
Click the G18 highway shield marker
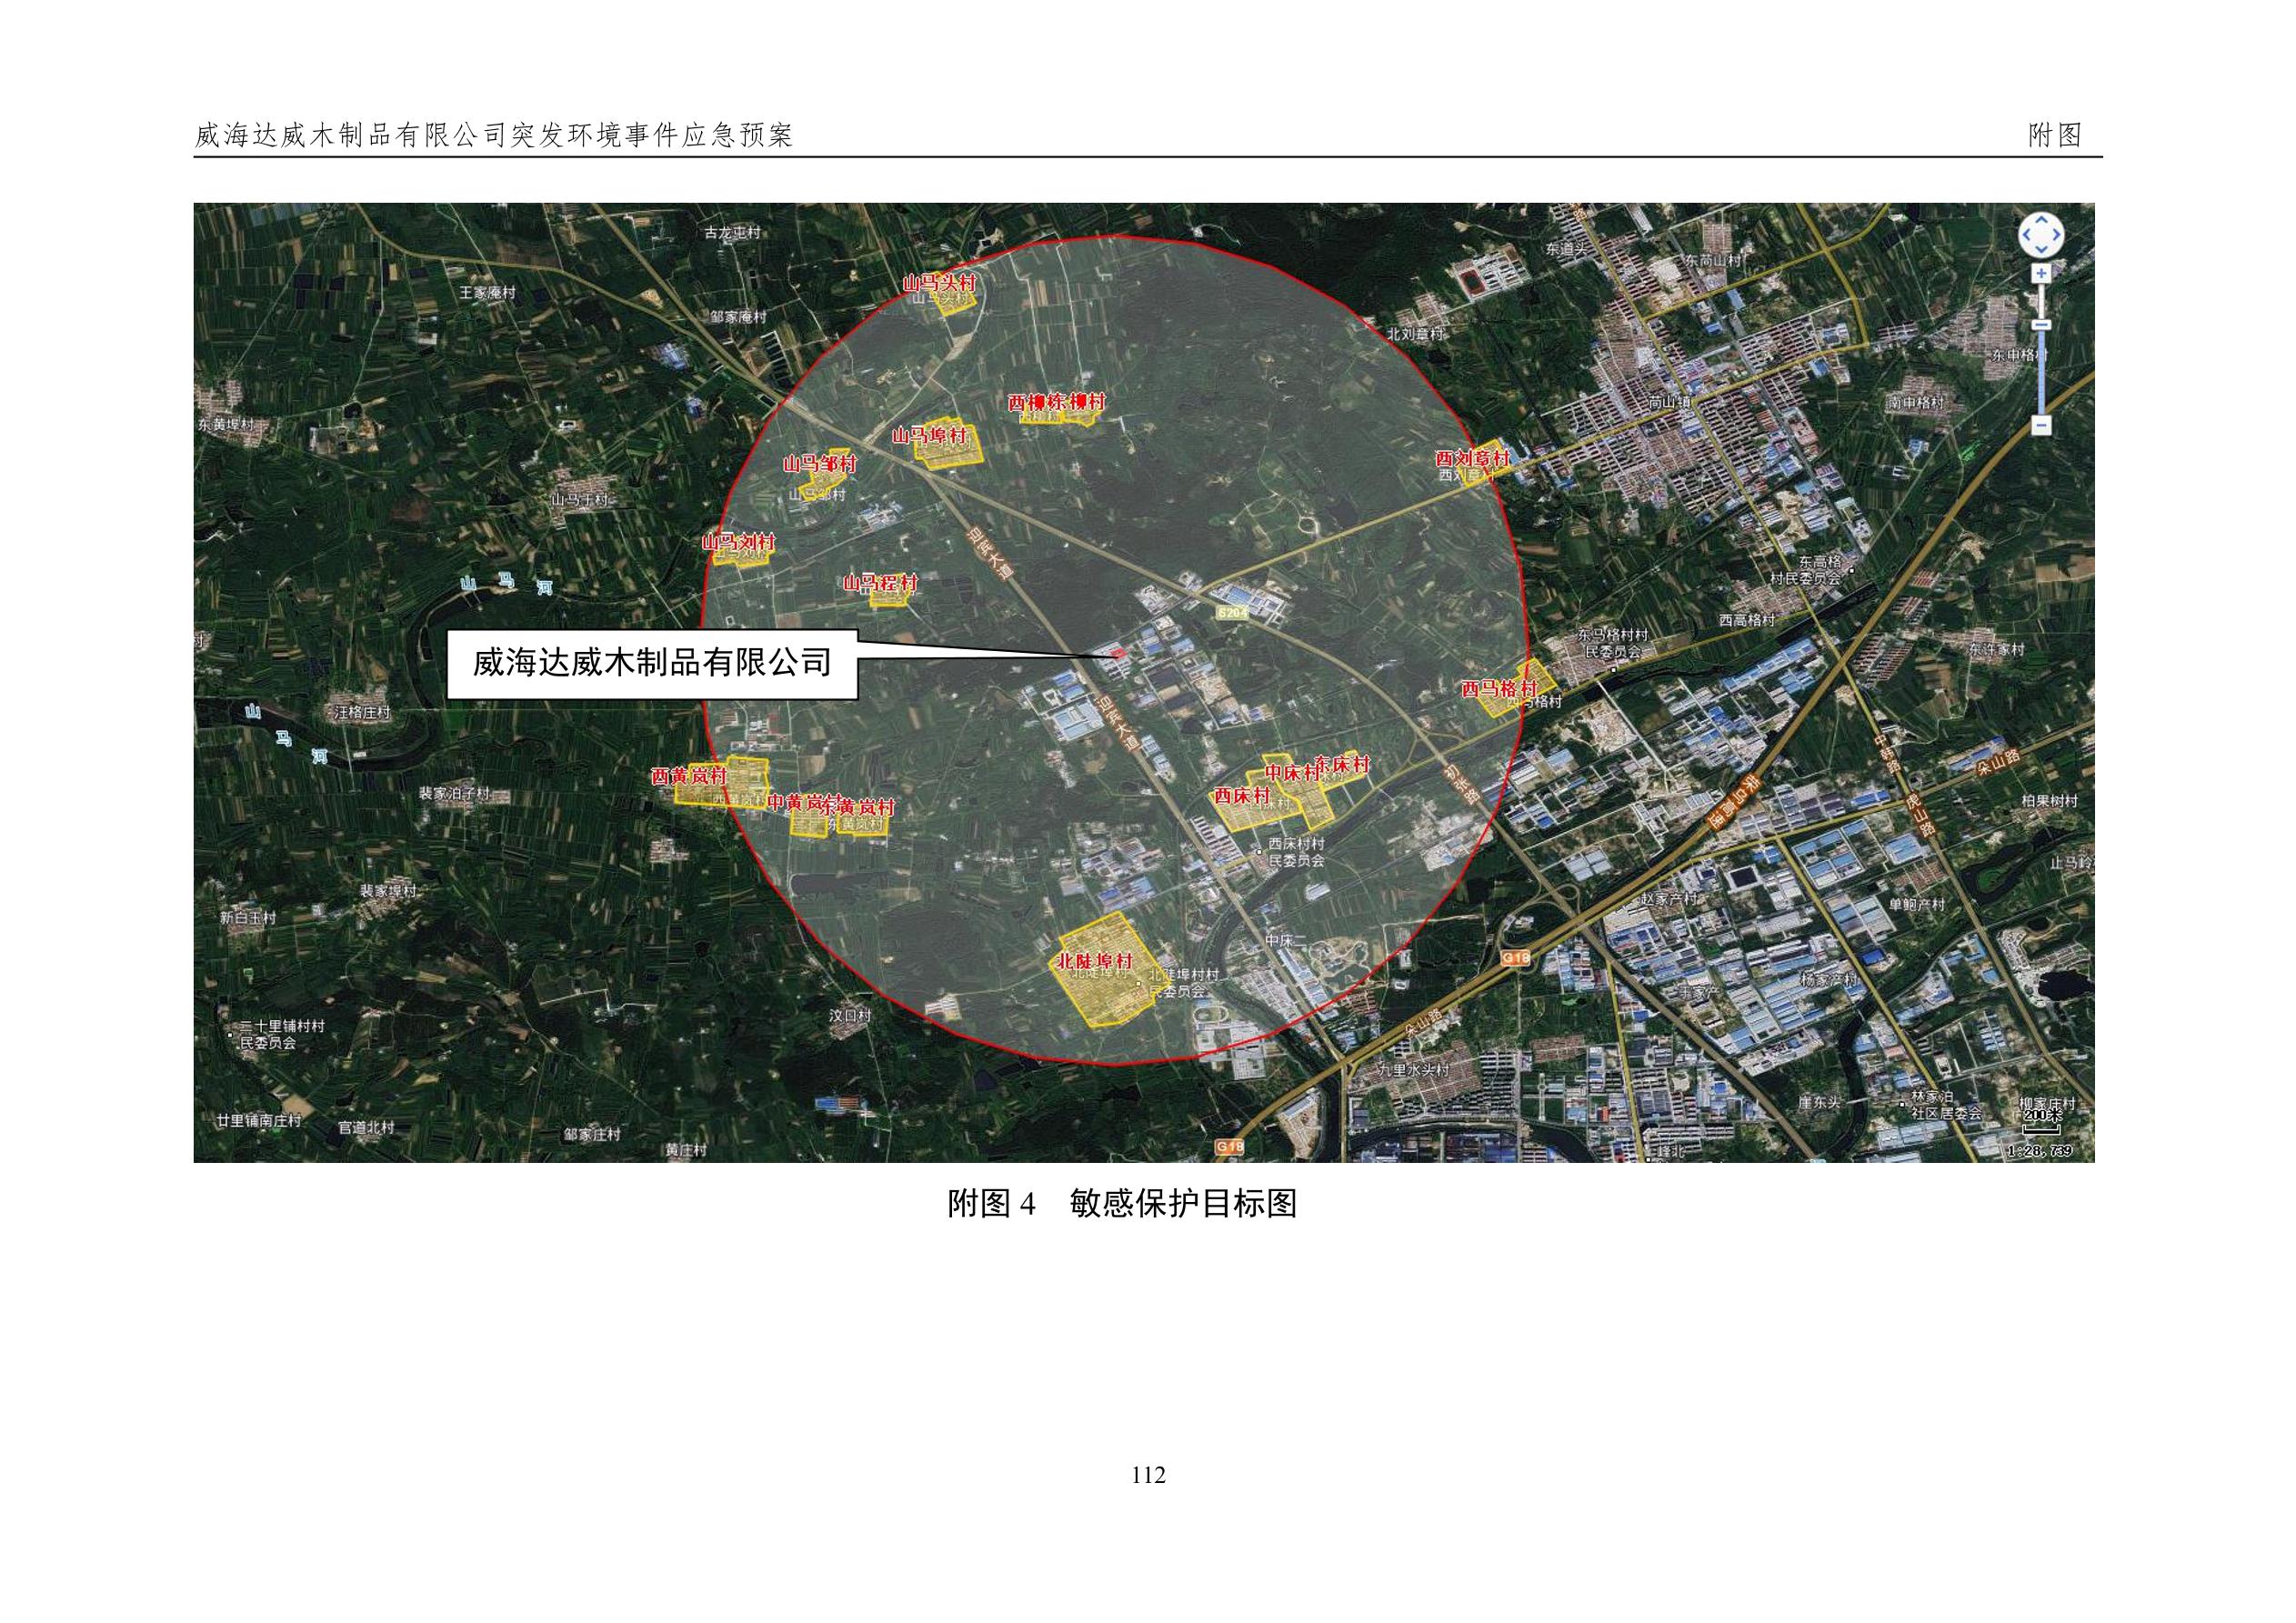coord(1515,958)
